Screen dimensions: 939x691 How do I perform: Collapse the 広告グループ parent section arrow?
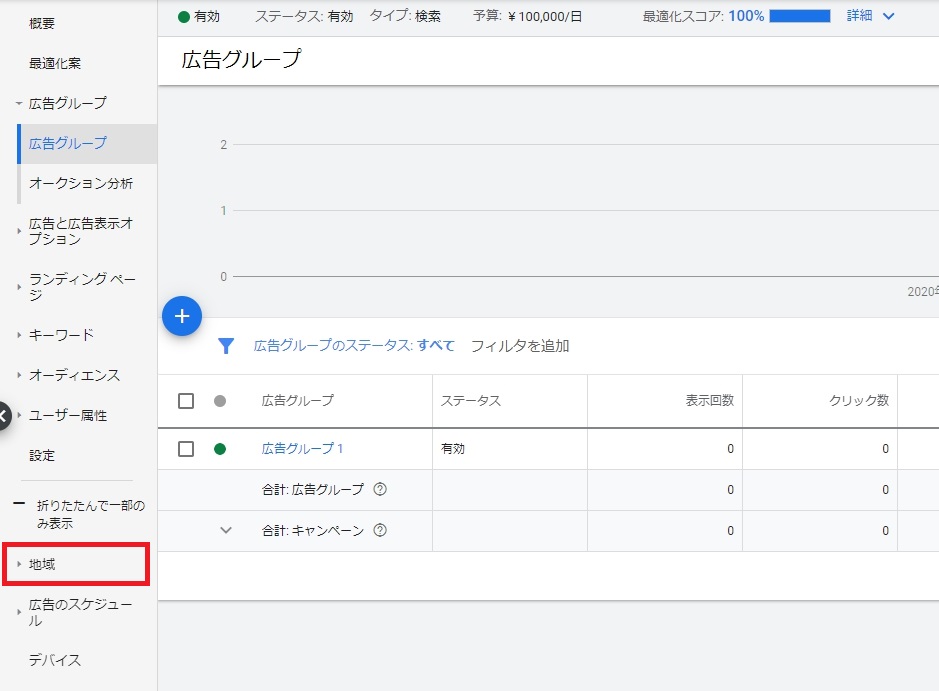point(19,104)
